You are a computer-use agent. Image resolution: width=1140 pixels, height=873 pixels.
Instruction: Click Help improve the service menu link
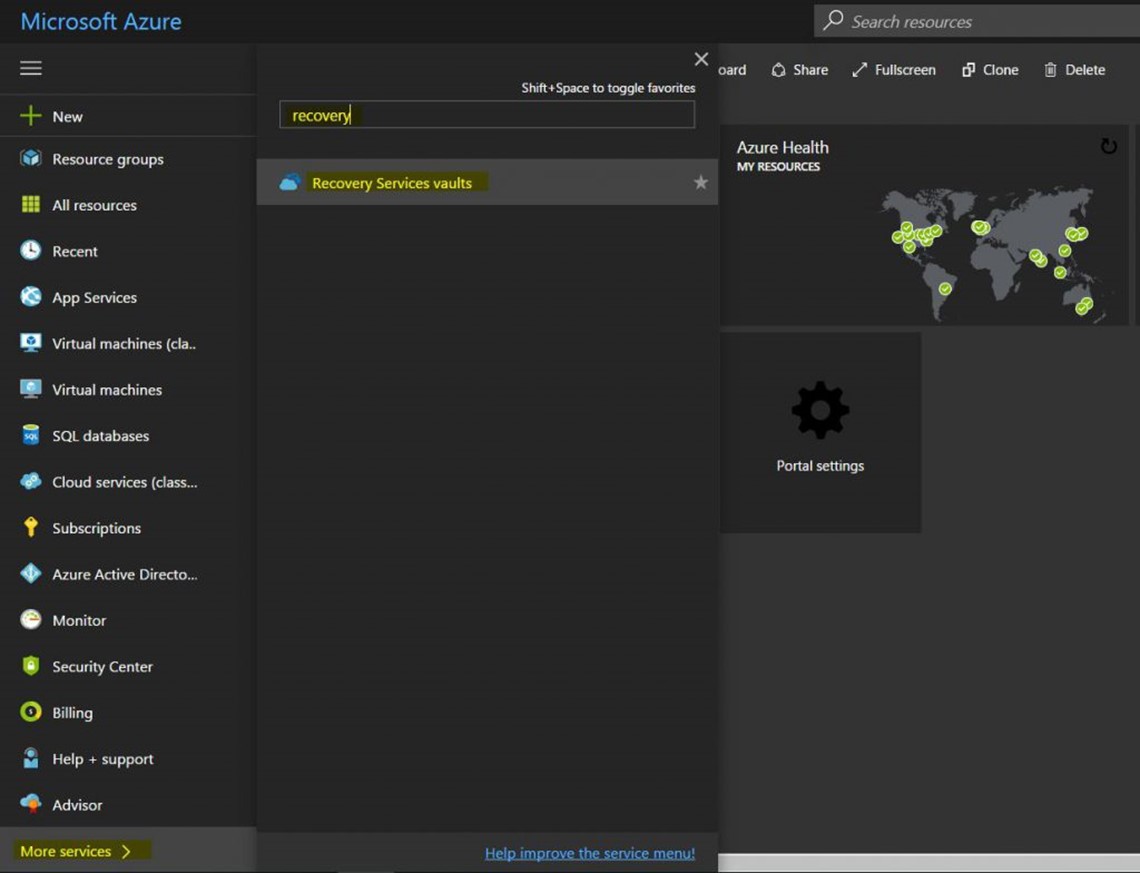(x=590, y=853)
